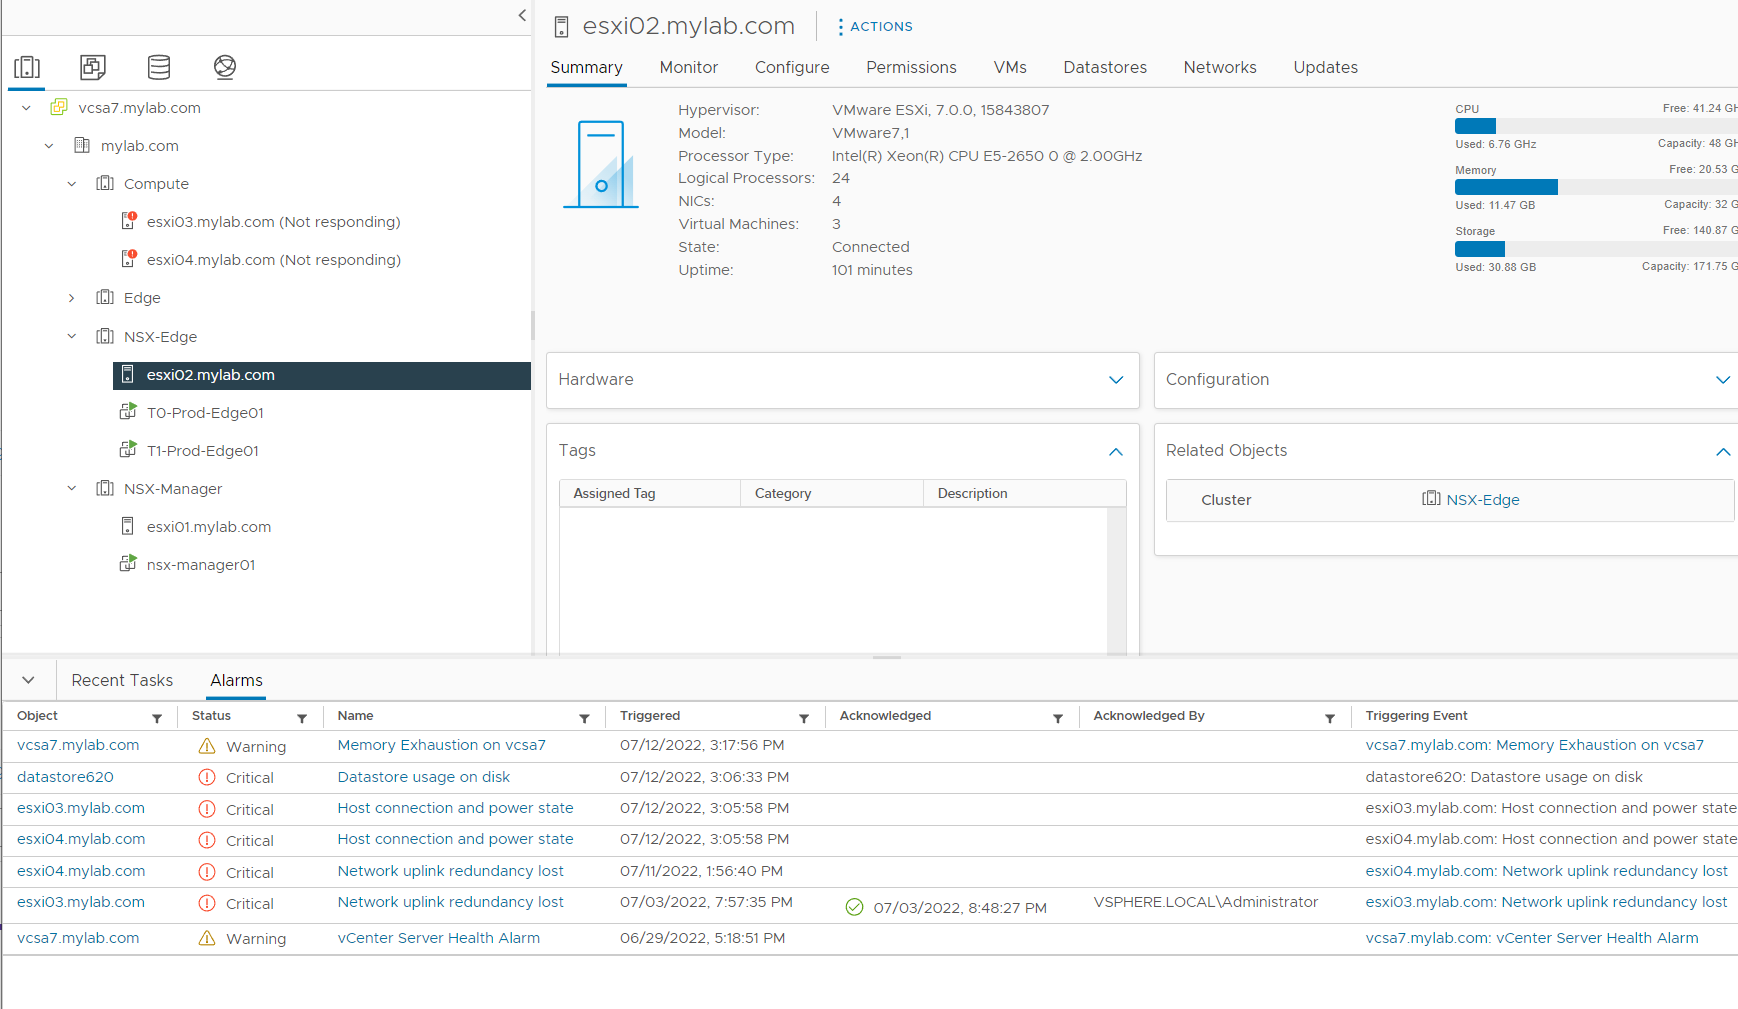
Task: Open the VMs and Templates view icon
Action: tap(93, 67)
